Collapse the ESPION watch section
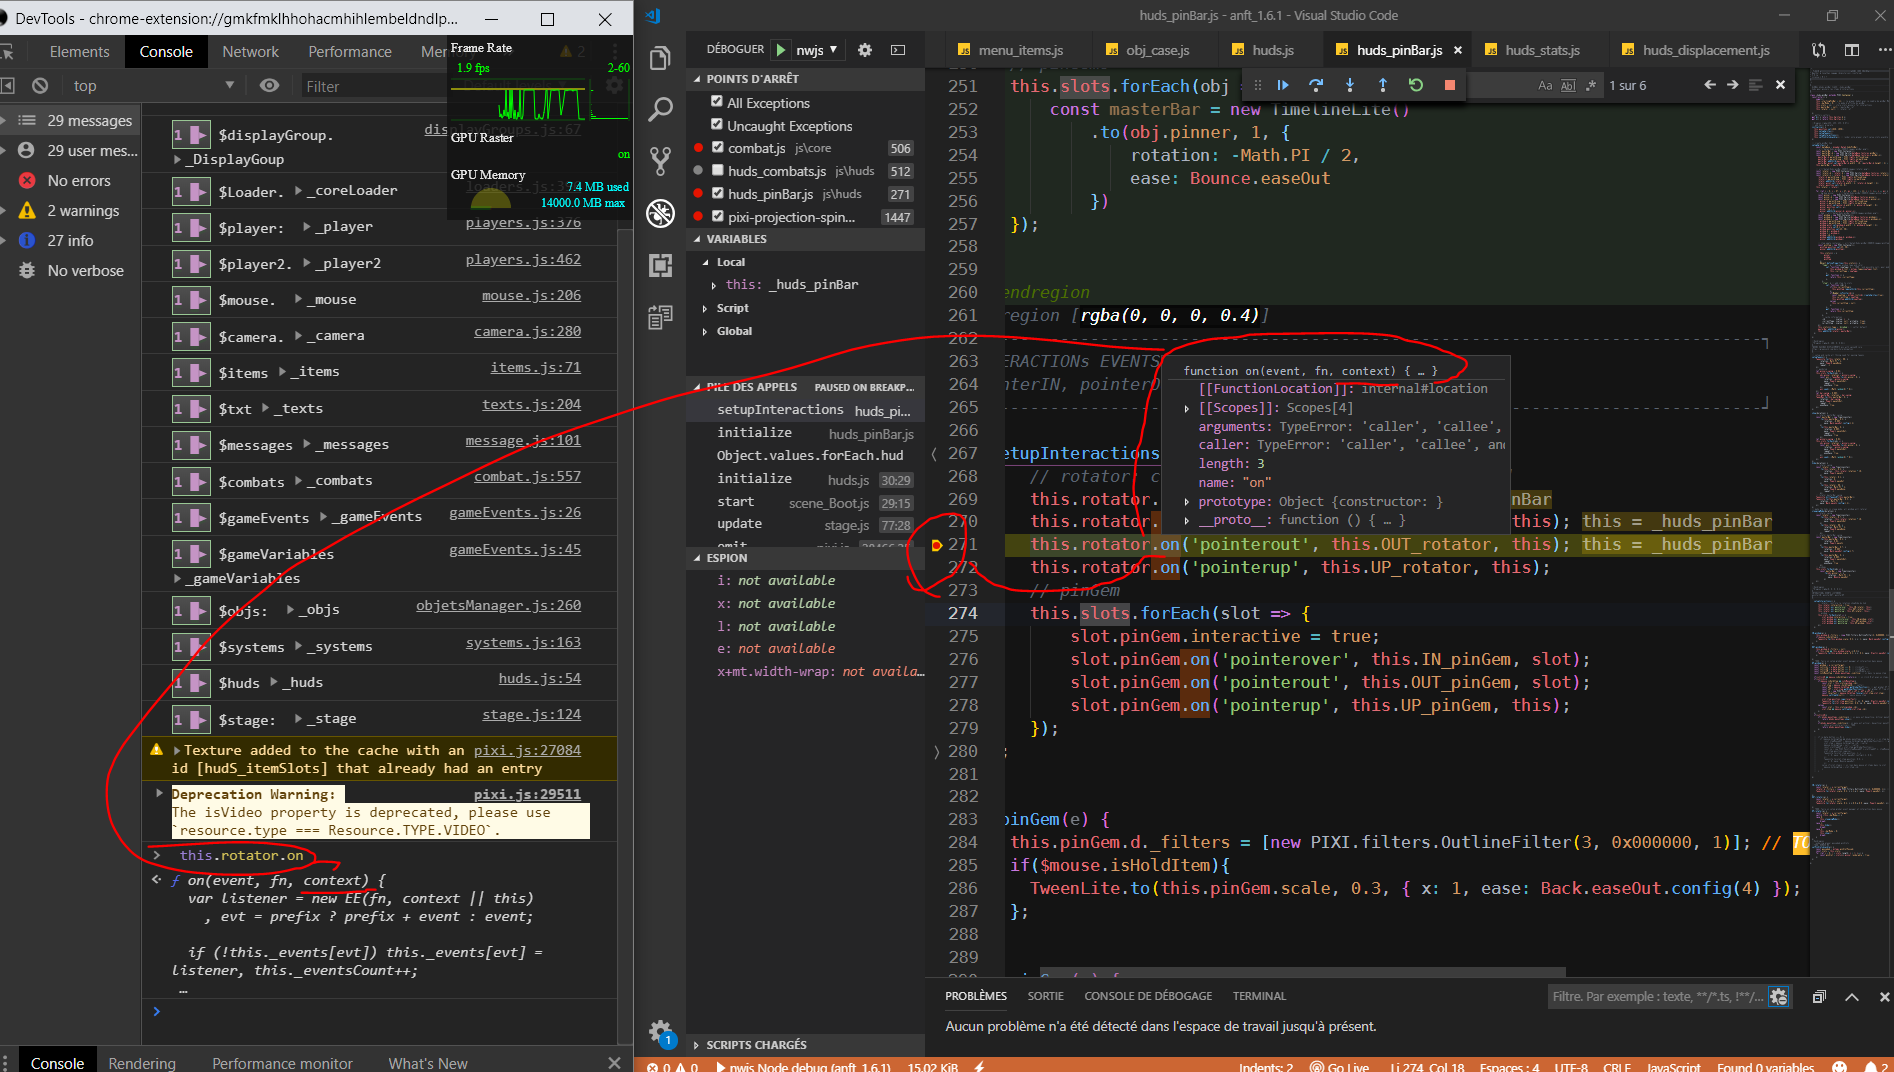Image resolution: width=1894 pixels, height=1072 pixels. pyautogui.click(x=805, y=558)
